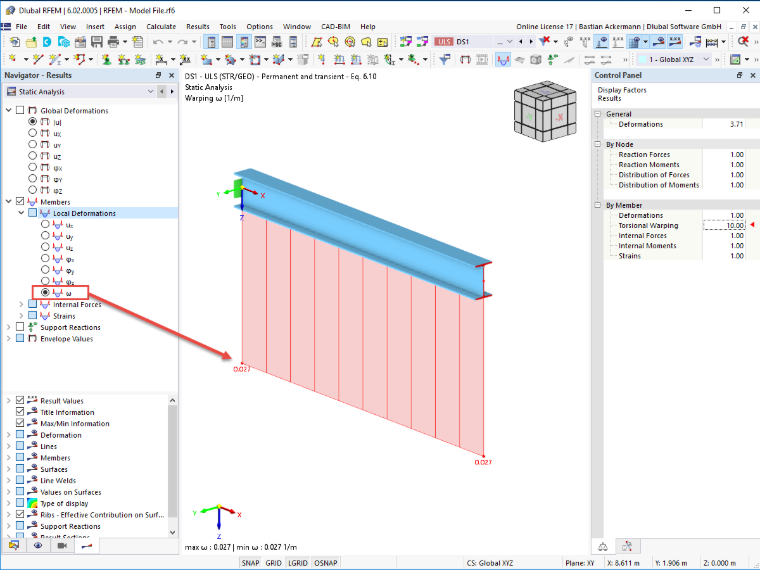Open the Calculate menu
The width and height of the screenshot is (760, 570).
click(161, 27)
